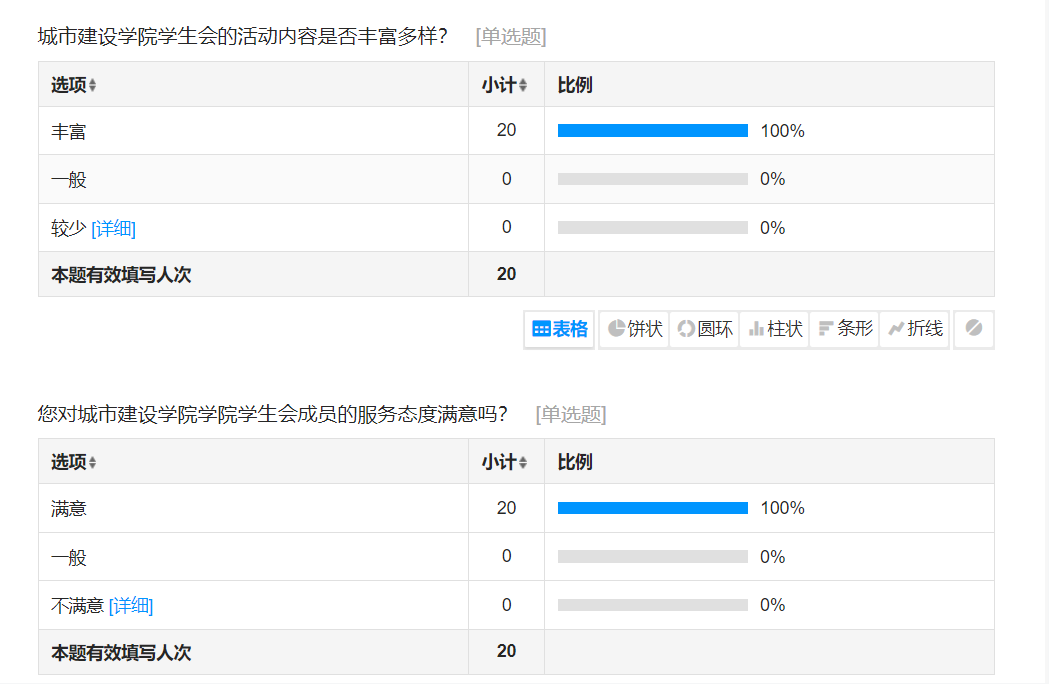The image size is (1049, 684).
Task: Click the 一般 row in first table
Action: coord(516,179)
